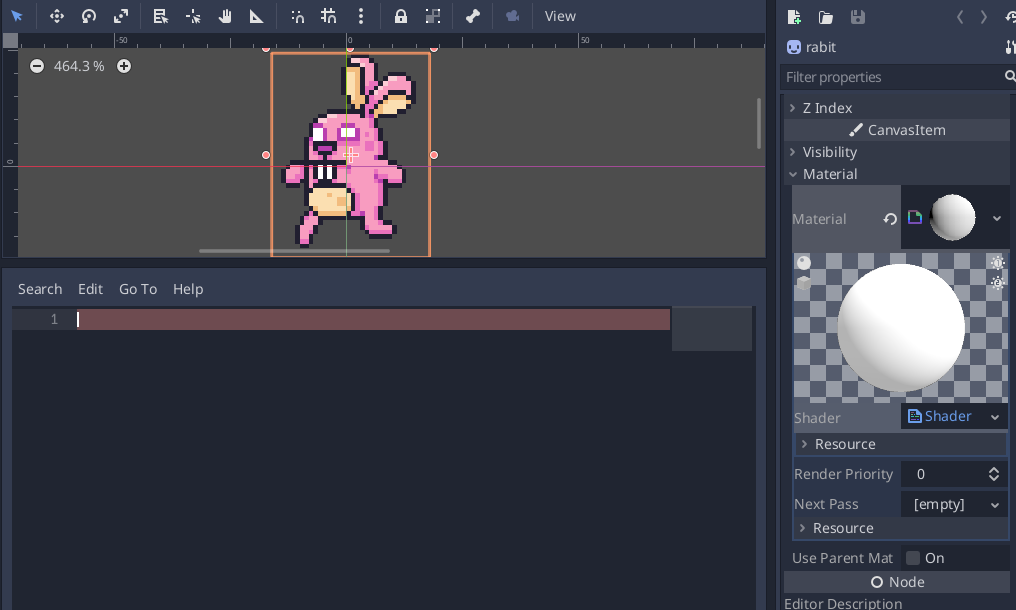
Task: Lock the selected node with padlock icon
Action: (401, 16)
